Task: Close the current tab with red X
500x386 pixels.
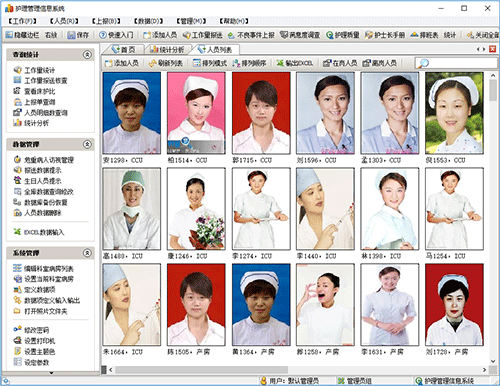Action: 492,49
